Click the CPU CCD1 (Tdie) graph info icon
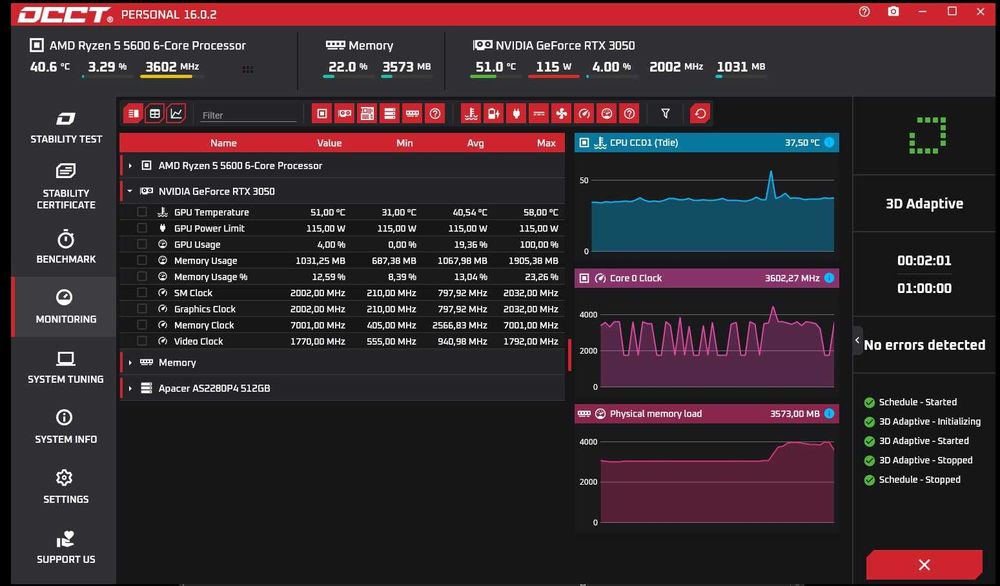 coord(829,143)
